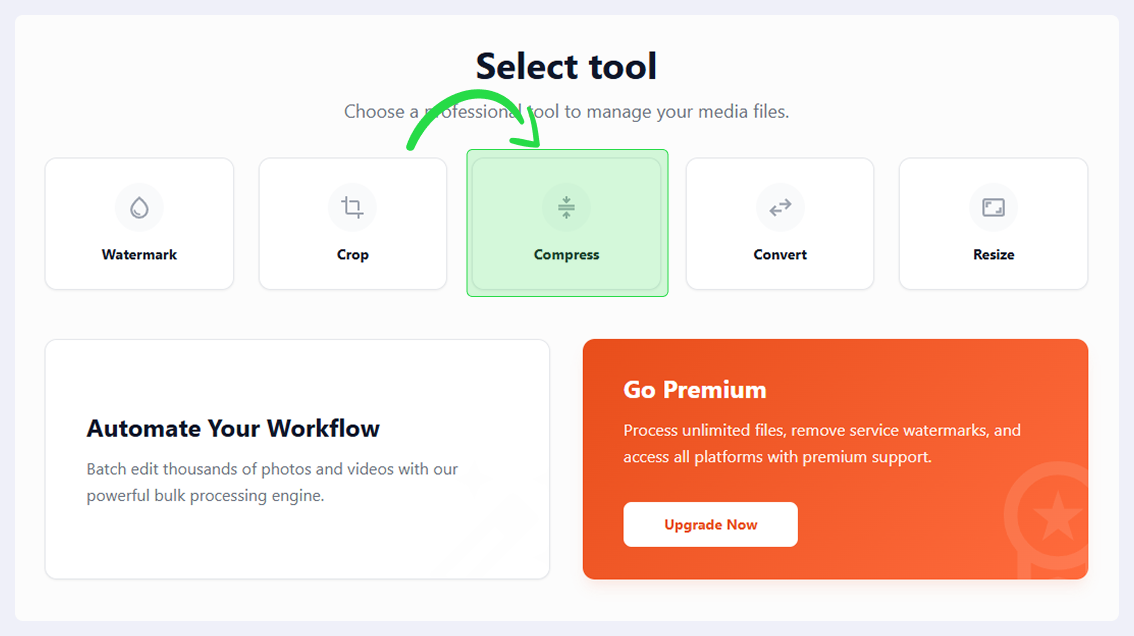The height and width of the screenshot is (636, 1134).
Task: Open the Resize tool label
Action: (993, 255)
